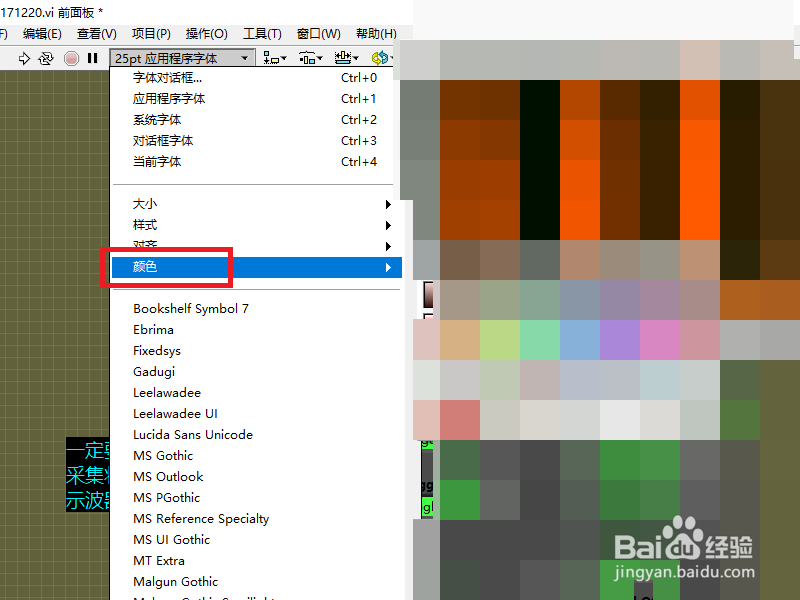Click the Distribute Objects toolbar icon
The width and height of the screenshot is (800, 600).
(x=308, y=57)
